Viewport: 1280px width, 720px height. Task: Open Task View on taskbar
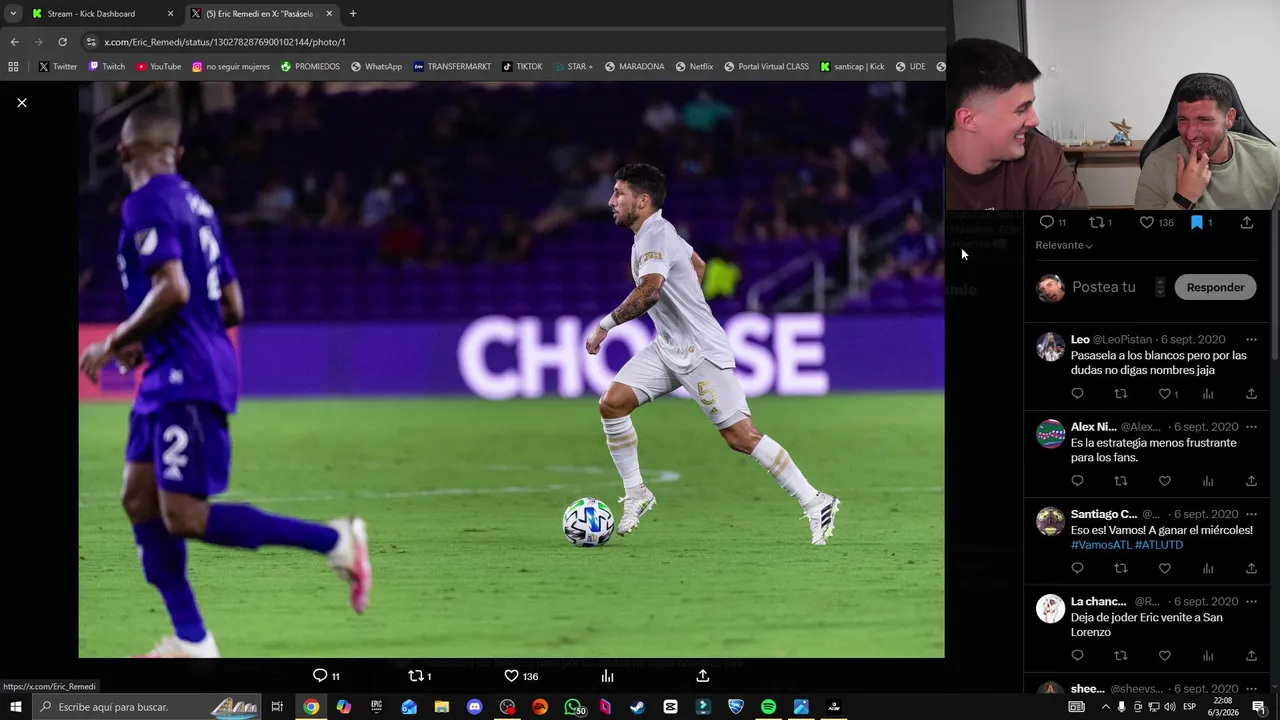coord(277,707)
